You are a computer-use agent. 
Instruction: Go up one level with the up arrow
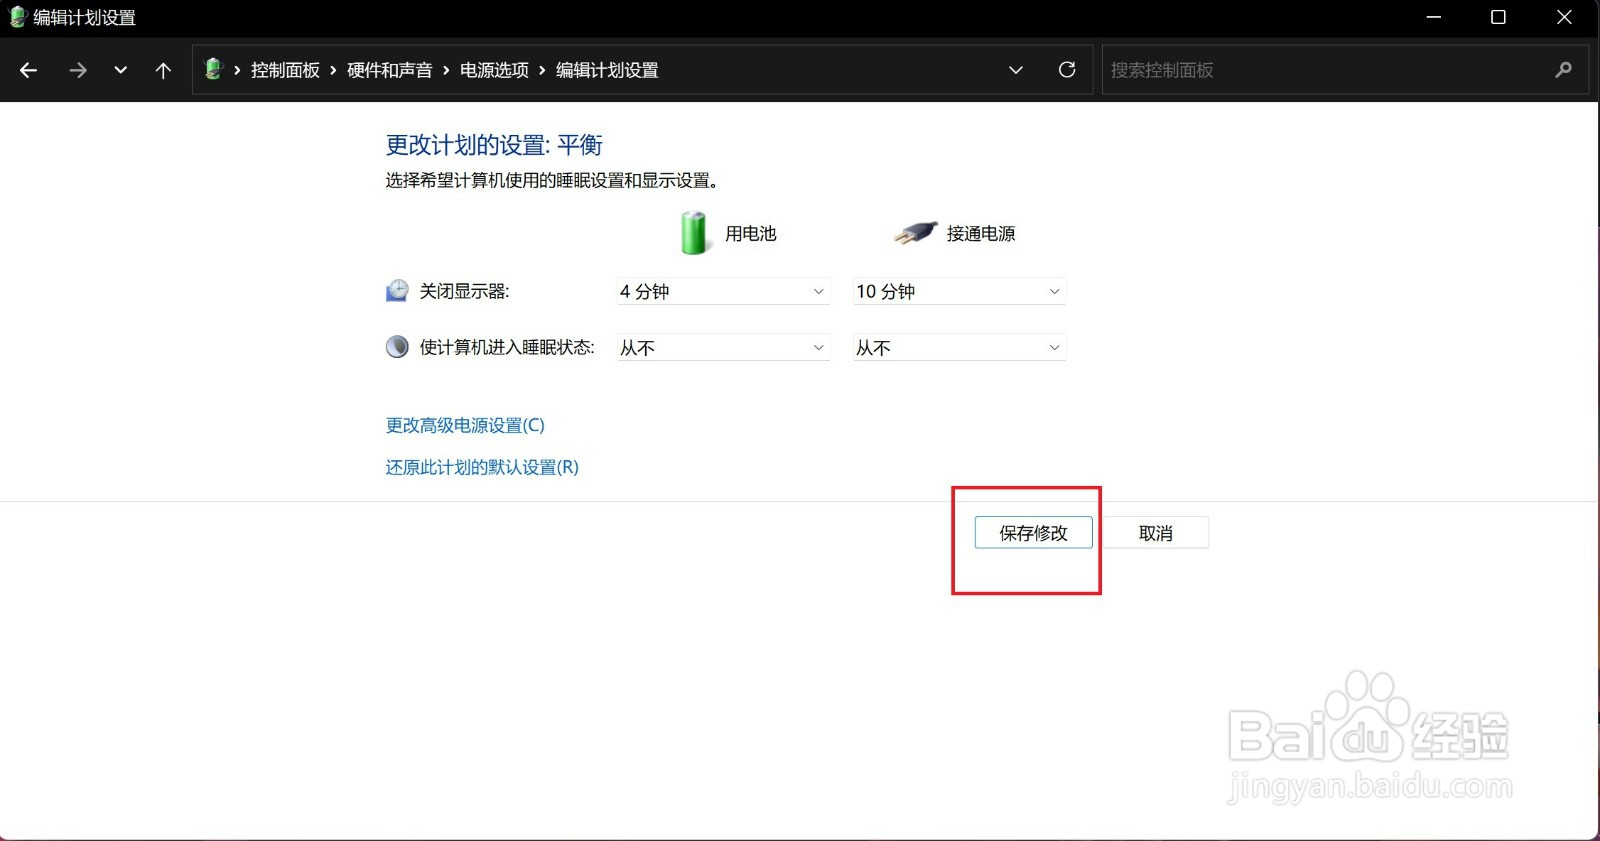(163, 70)
